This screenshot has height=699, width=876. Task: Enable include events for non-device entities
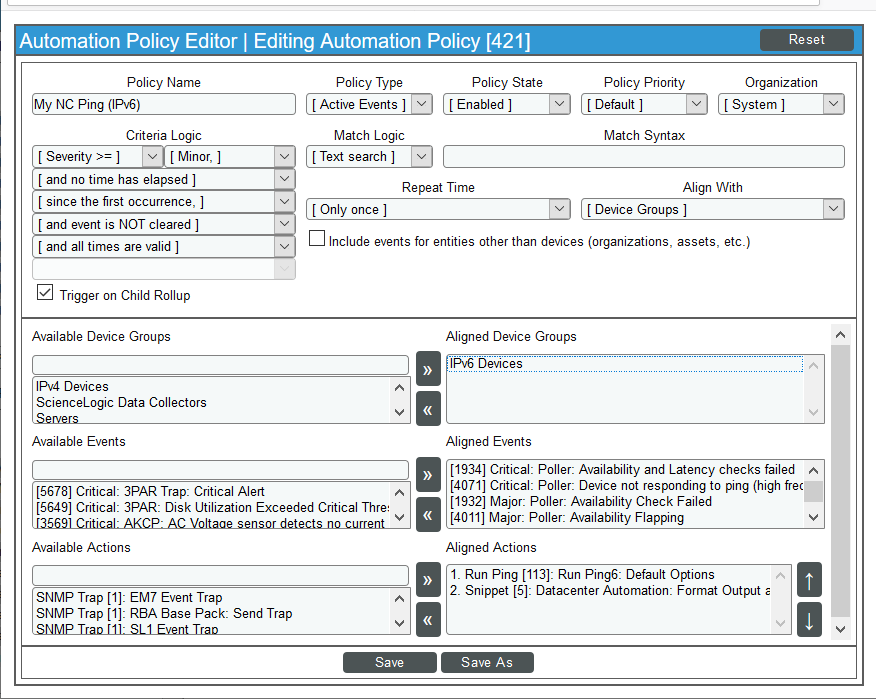pyautogui.click(x=317, y=240)
